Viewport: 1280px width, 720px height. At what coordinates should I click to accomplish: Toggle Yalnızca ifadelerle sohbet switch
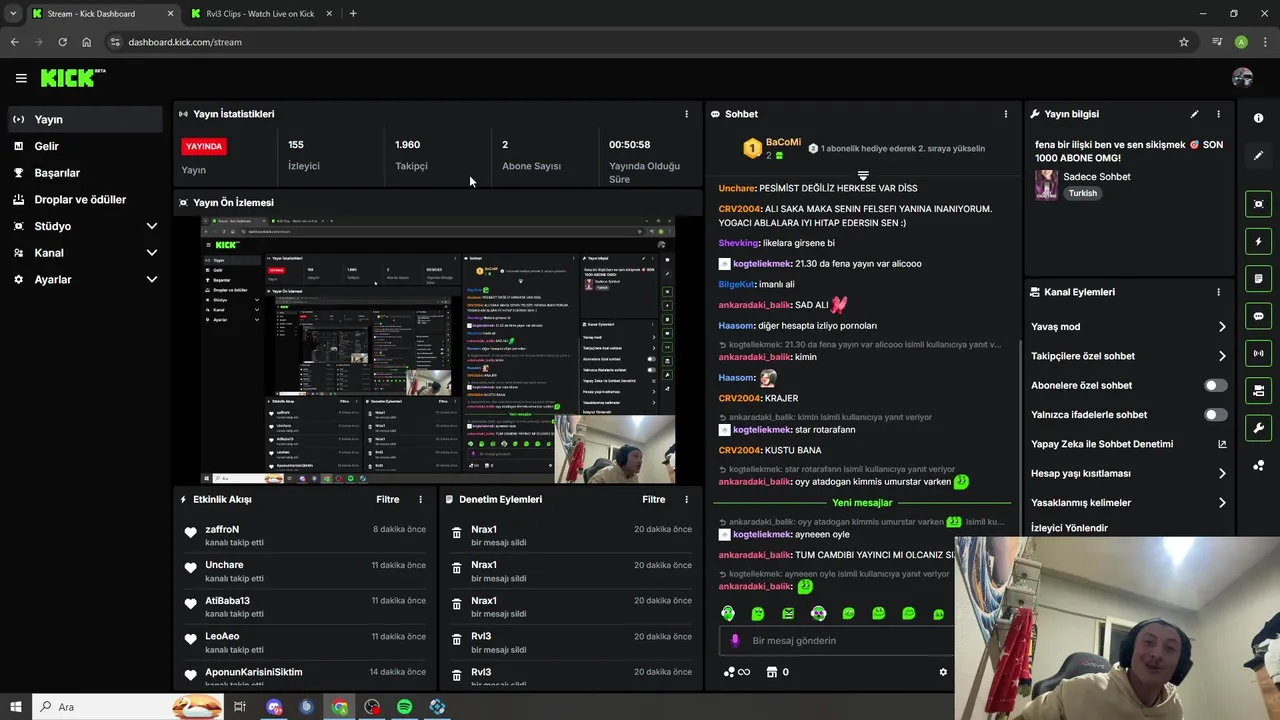(x=1216, y=414)
